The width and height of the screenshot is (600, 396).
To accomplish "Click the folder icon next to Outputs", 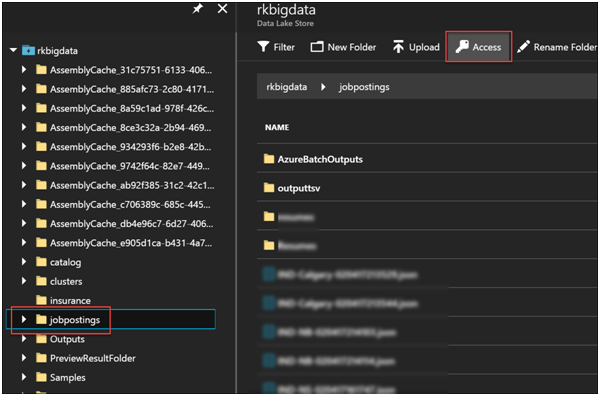I will tap(41, 339).
